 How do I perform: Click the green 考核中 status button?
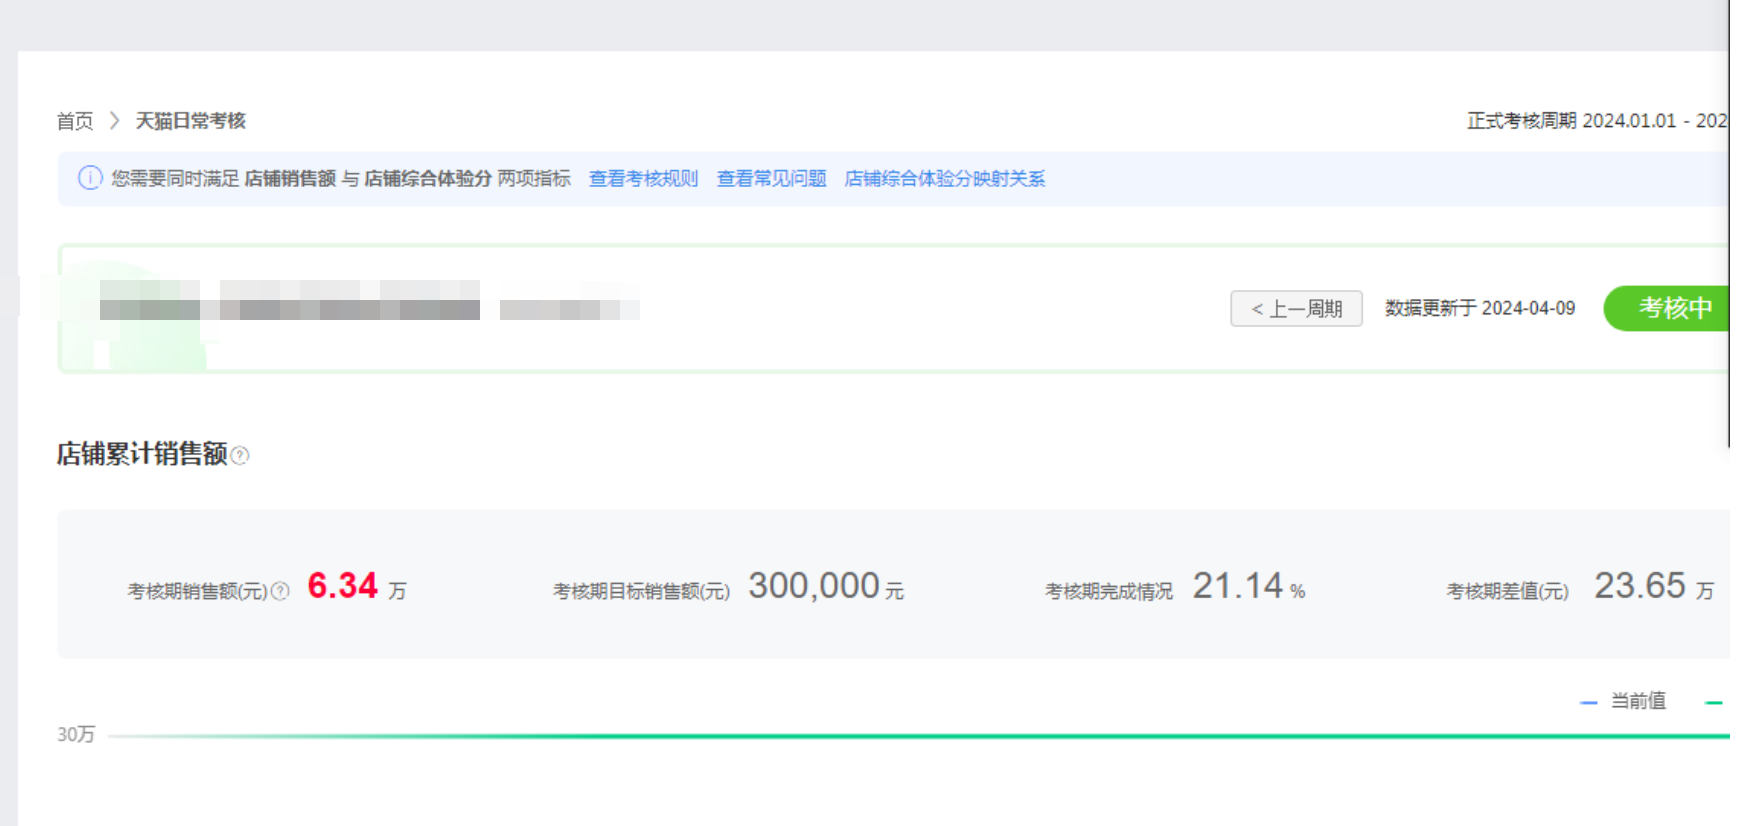[1668, 308]
